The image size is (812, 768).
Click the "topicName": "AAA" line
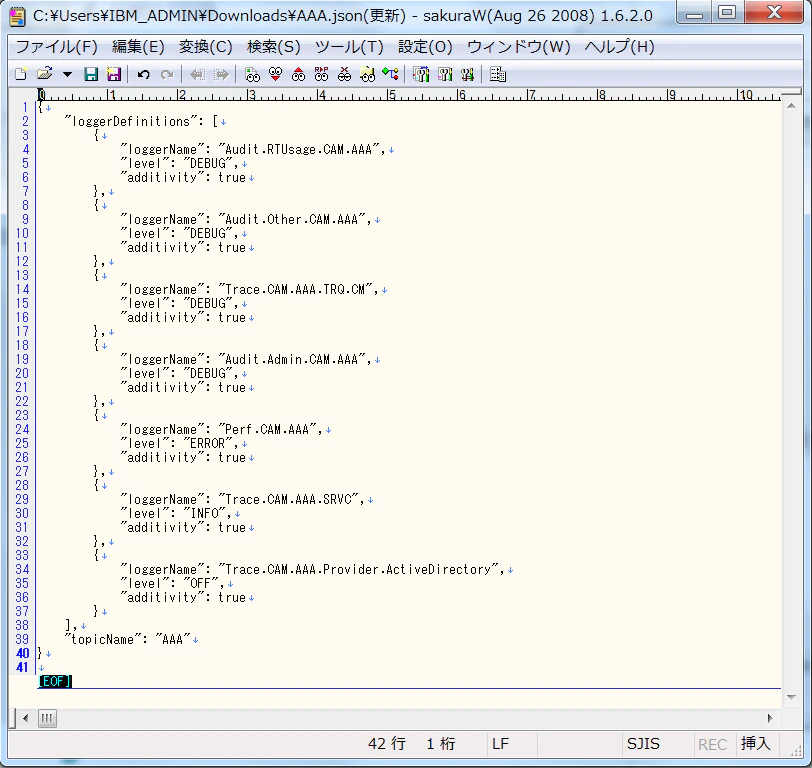coord(127,640)
